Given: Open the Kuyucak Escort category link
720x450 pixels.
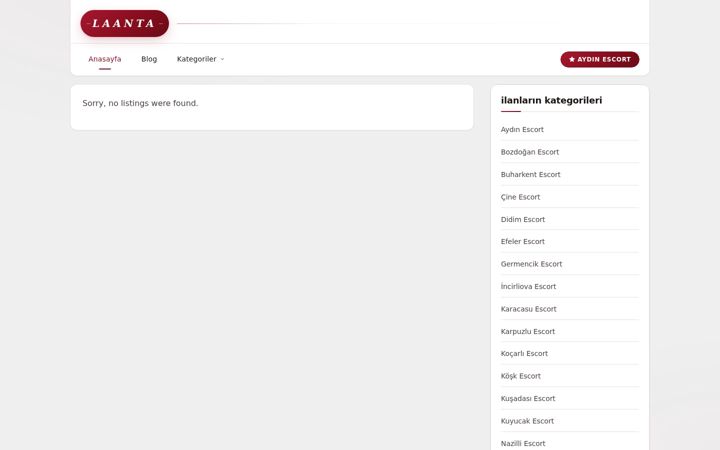Looking at the screenshot, I should [527, 421].
